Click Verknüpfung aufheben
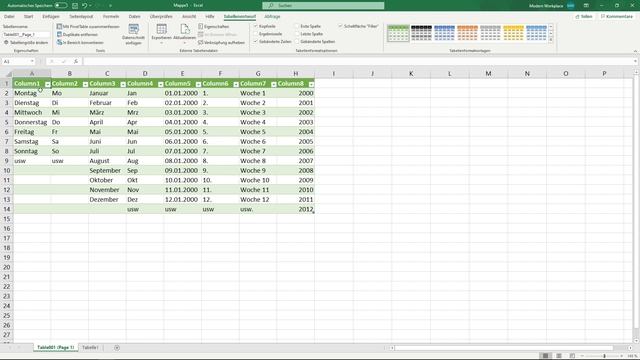 point(221,42)
